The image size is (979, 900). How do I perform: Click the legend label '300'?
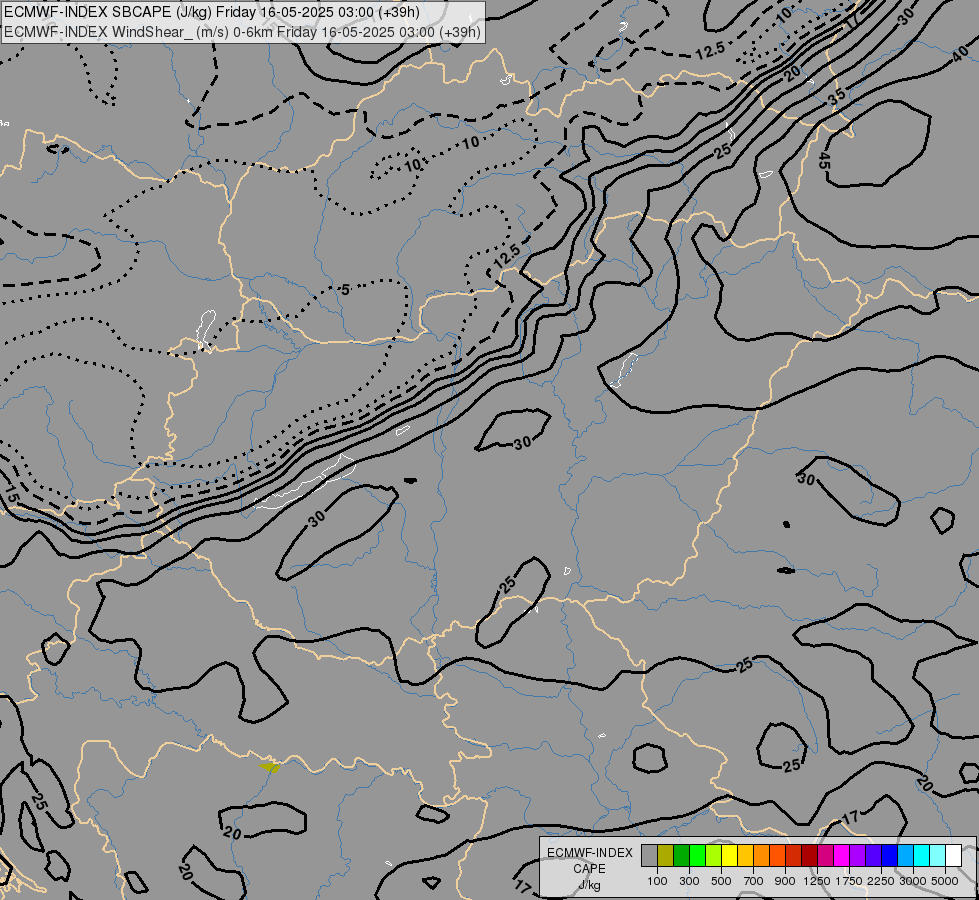click(x=689, y=881)
